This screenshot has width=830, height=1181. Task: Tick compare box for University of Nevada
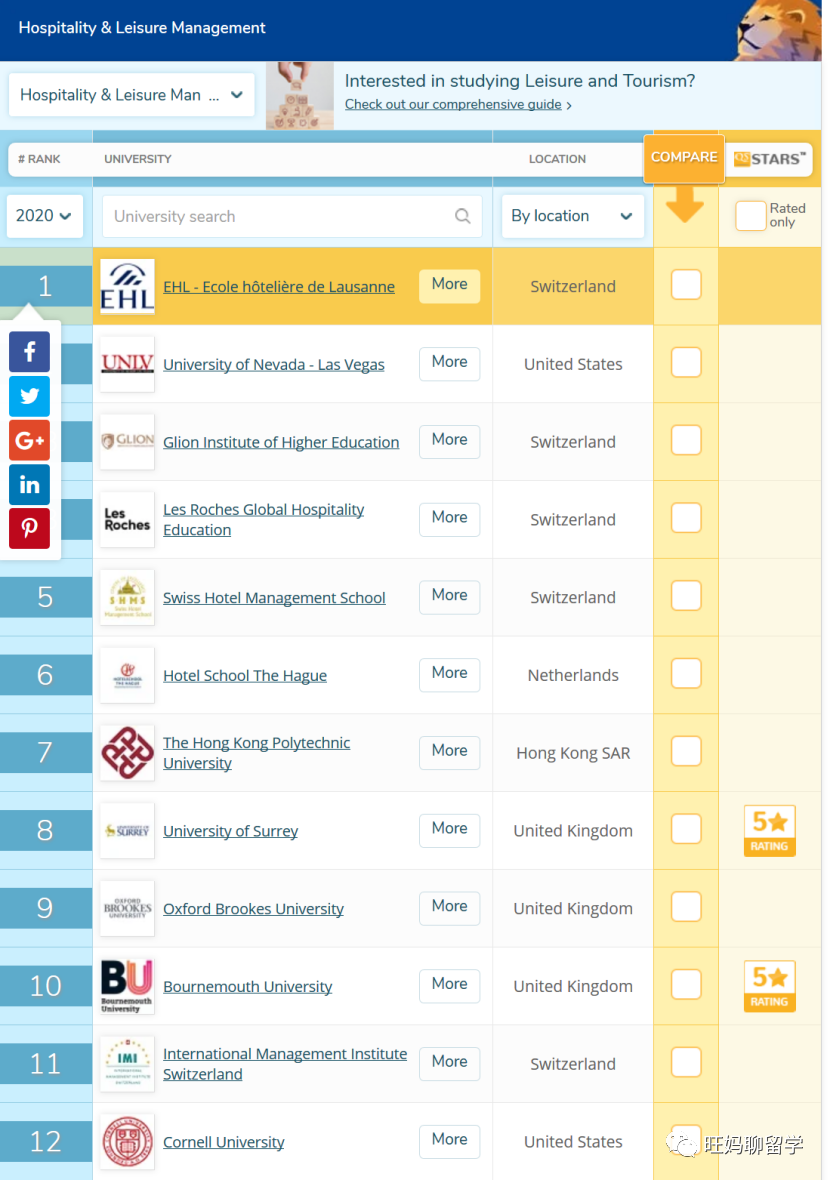686,362
